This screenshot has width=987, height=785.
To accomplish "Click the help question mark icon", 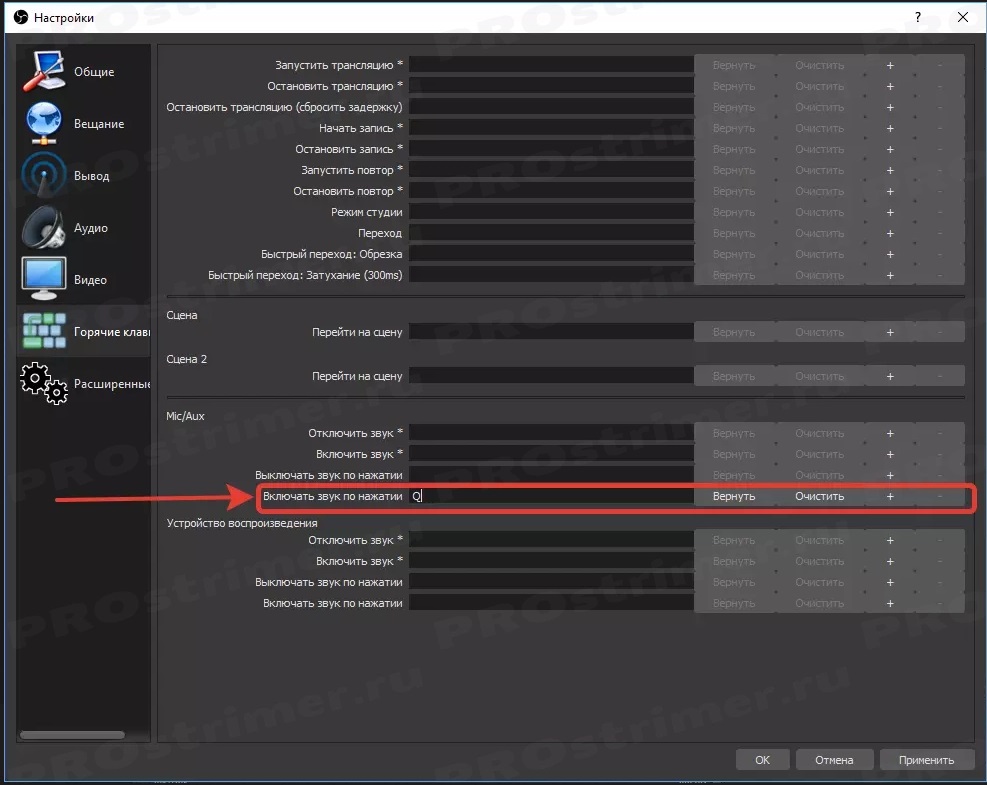I will (x=918, y=17).
